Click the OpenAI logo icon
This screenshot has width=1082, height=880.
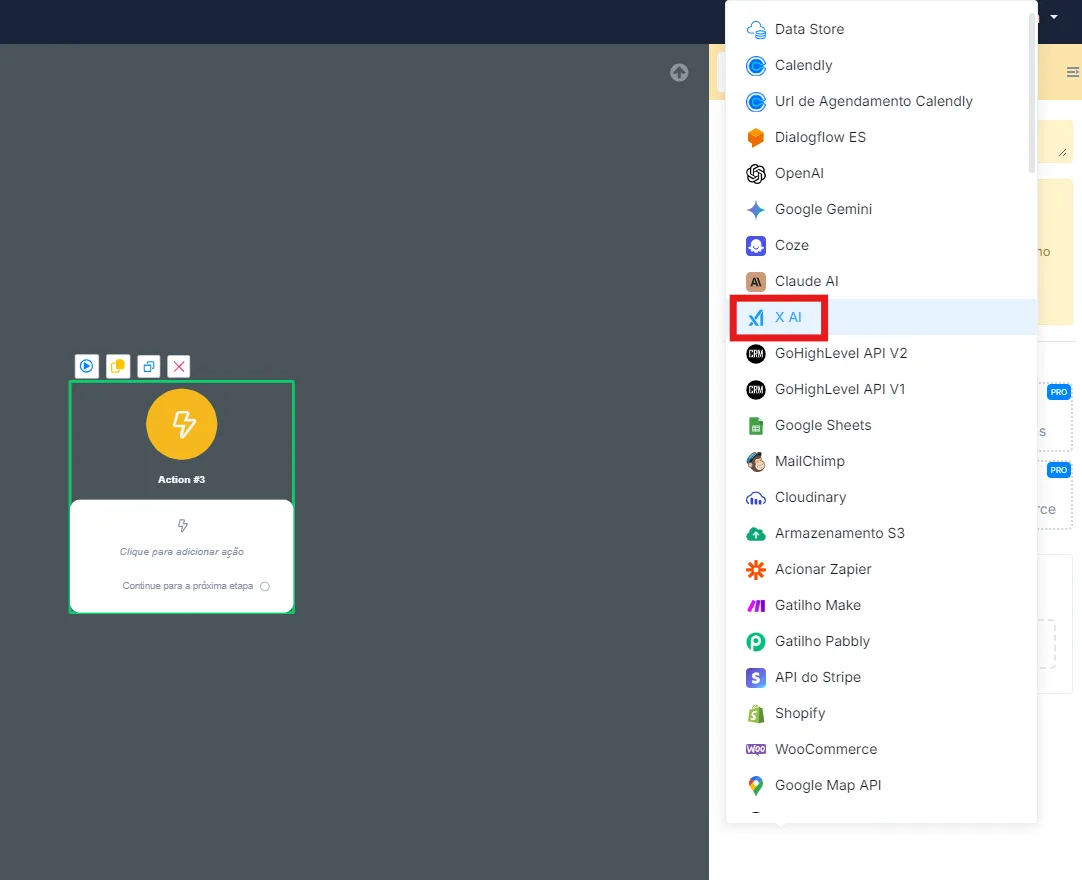(x=756, y=173)
